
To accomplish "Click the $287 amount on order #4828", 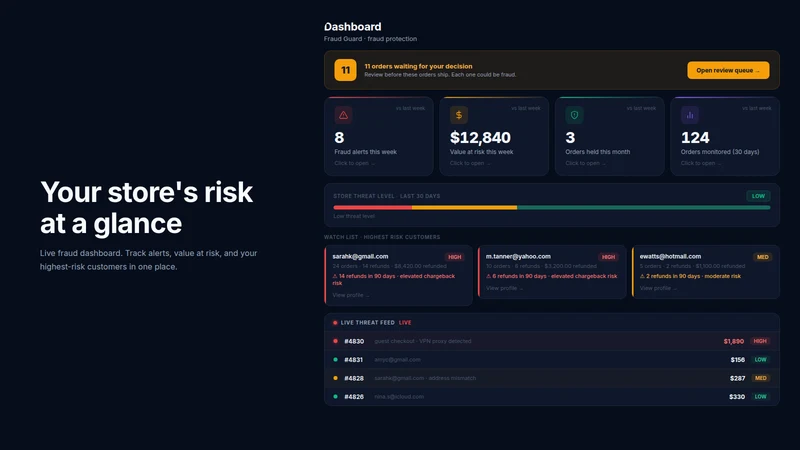I will click(738, 378).
